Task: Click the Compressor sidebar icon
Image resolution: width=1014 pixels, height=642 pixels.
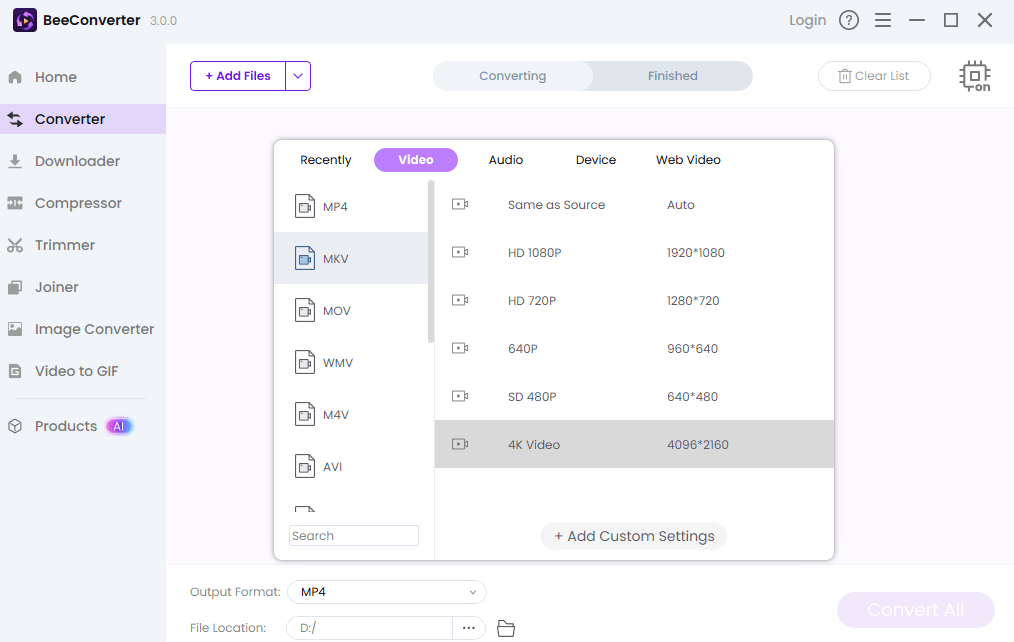Action: click(x=15, y=203)
